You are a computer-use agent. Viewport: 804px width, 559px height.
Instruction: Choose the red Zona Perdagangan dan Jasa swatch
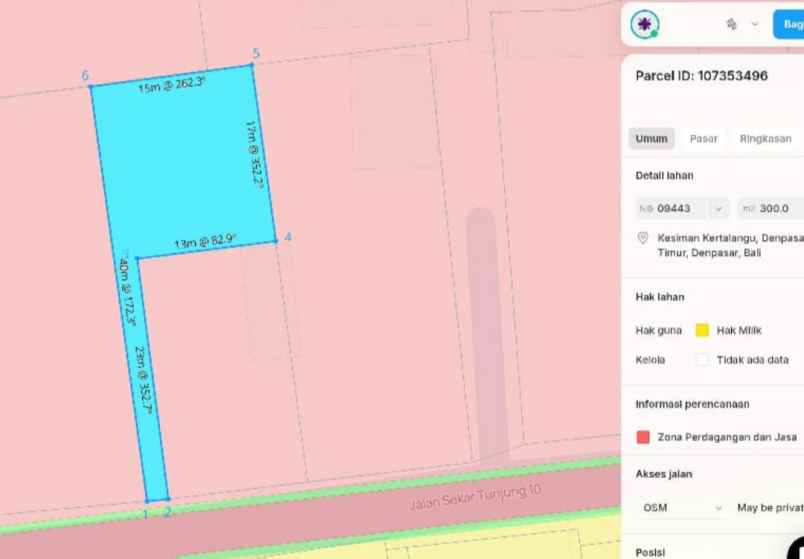643,437
